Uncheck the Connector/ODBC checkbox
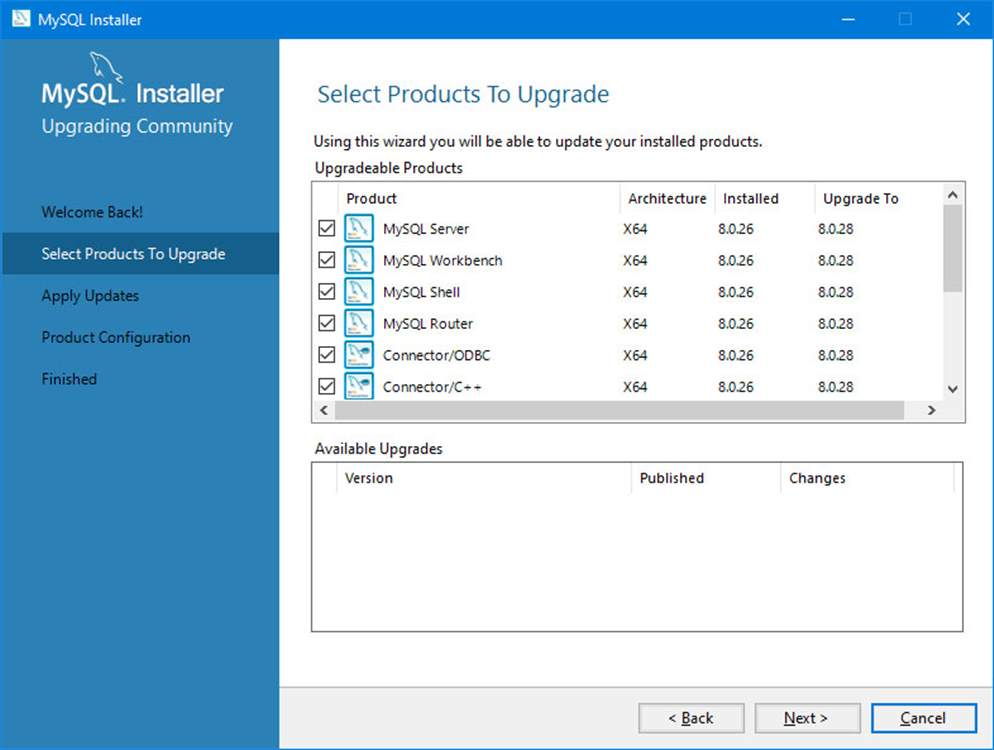This screenshot has height=750, width=994. pyautogui.click(x=326, y=355)
